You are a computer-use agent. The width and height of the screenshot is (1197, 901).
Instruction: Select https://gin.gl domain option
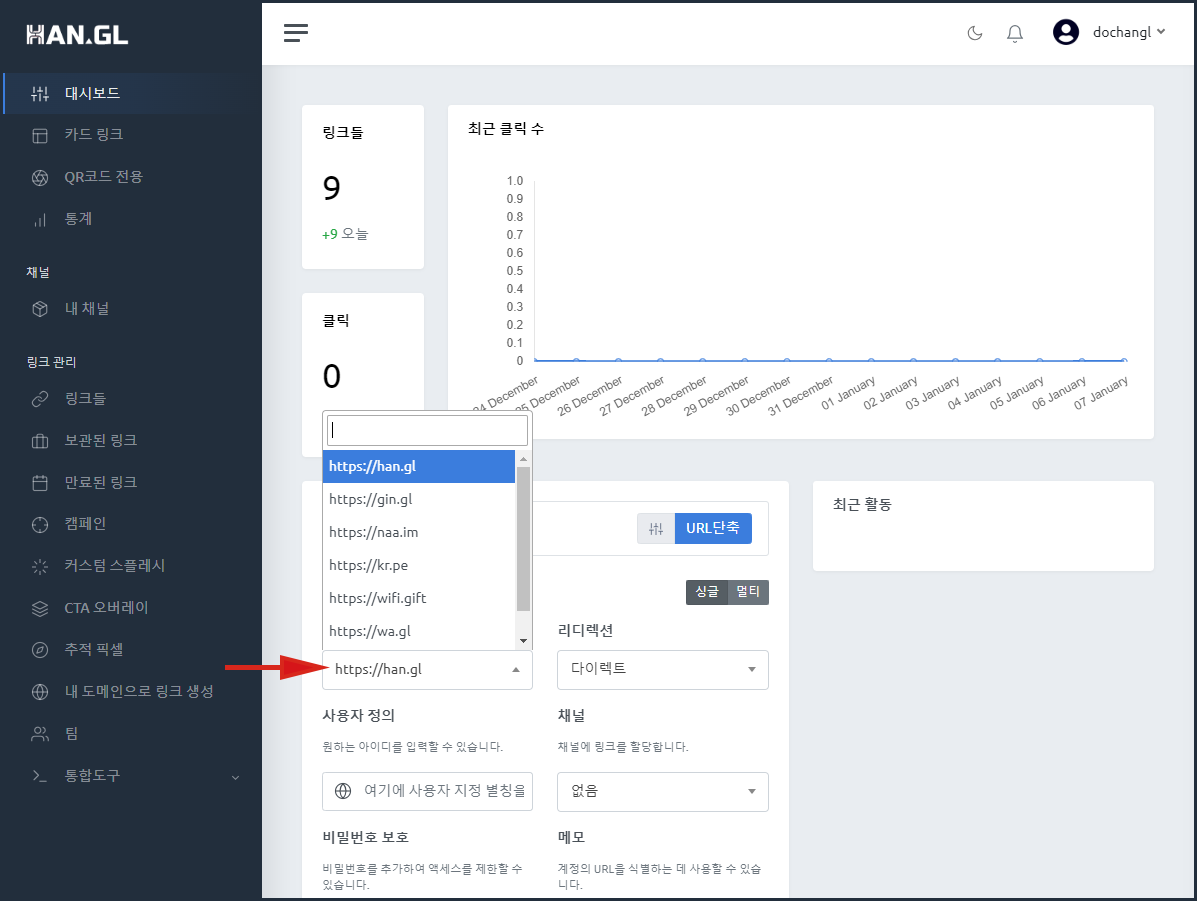coord(418,499)
